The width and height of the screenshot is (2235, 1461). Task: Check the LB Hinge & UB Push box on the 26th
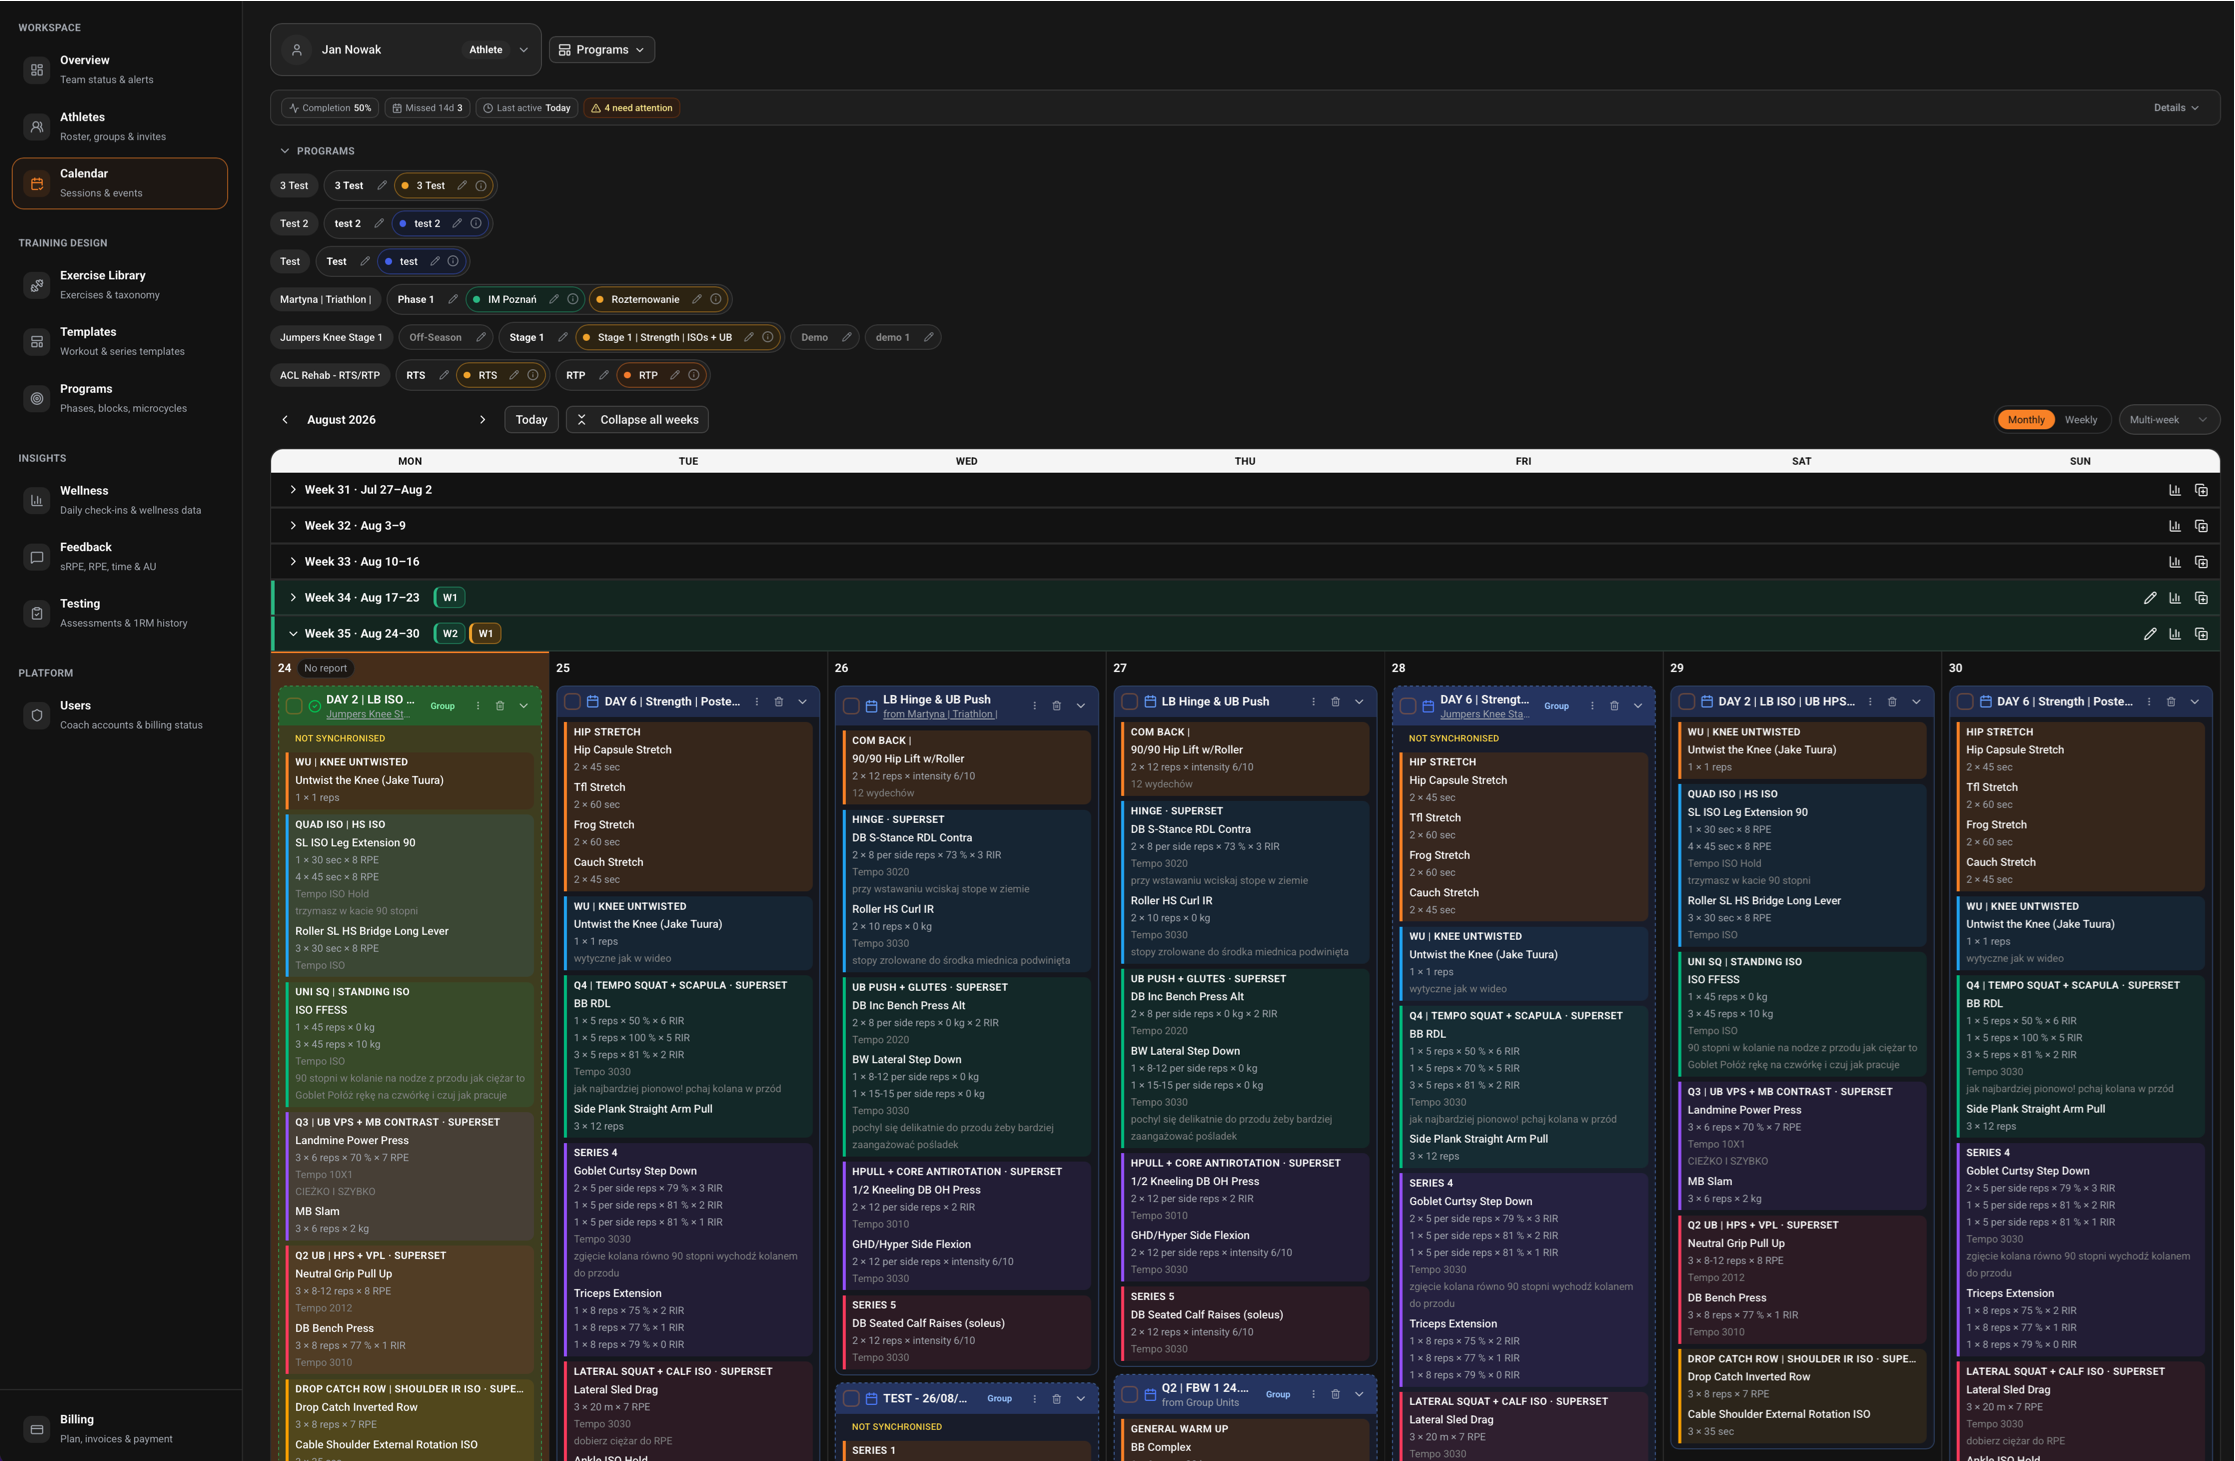coord(851,706)
